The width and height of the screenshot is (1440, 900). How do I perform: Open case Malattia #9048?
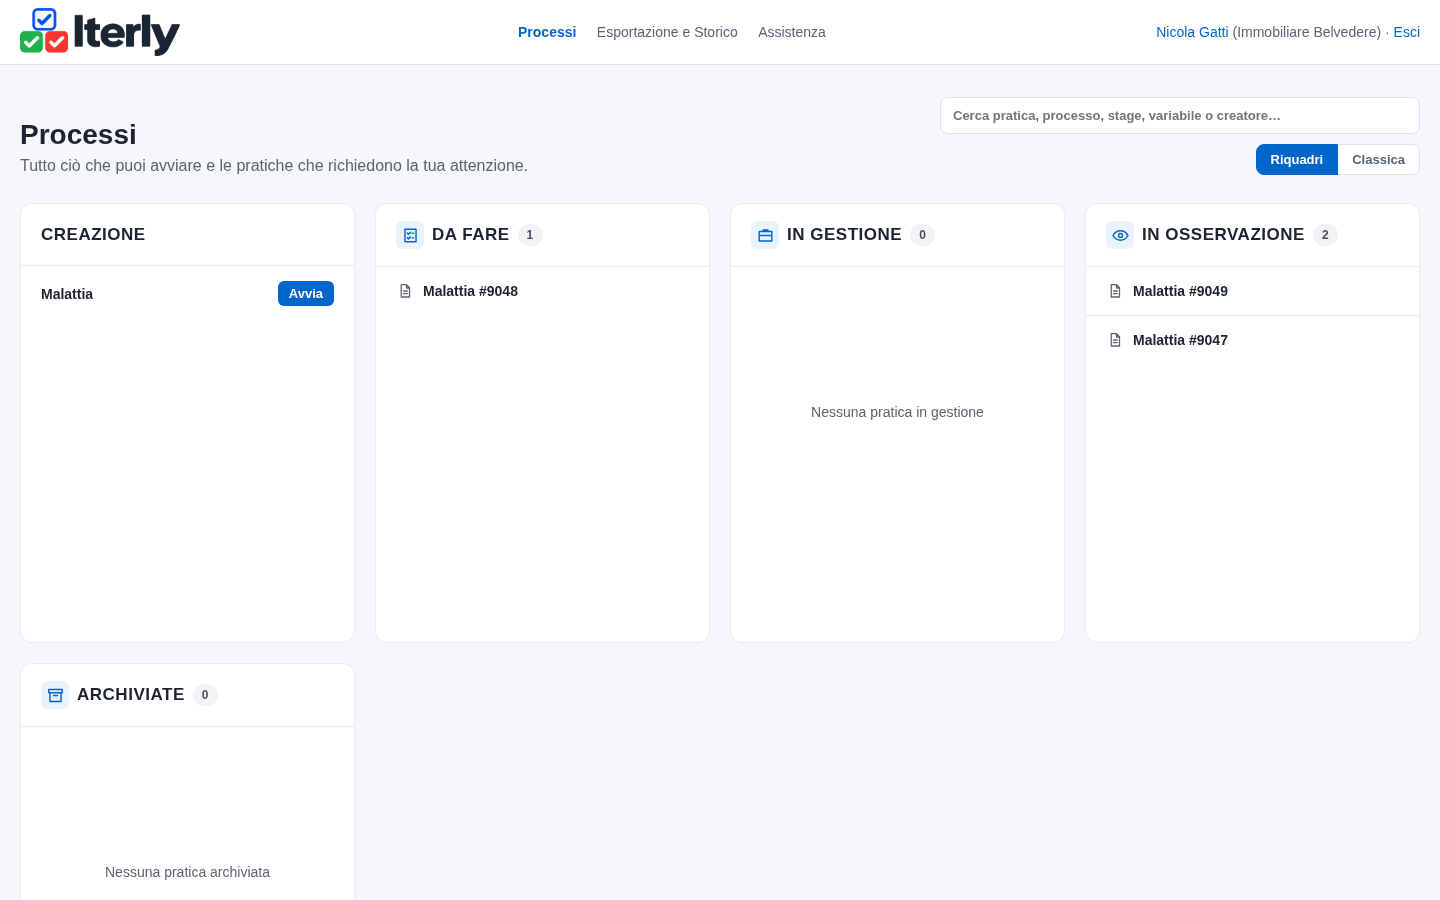coord(542,291)
